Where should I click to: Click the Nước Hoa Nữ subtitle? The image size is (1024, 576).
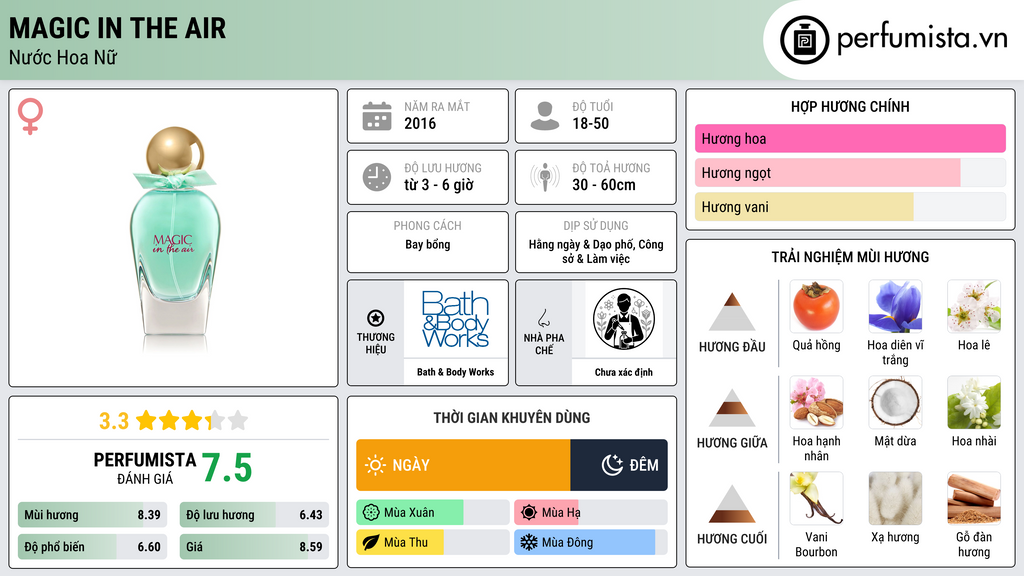(x=63, y=57)
